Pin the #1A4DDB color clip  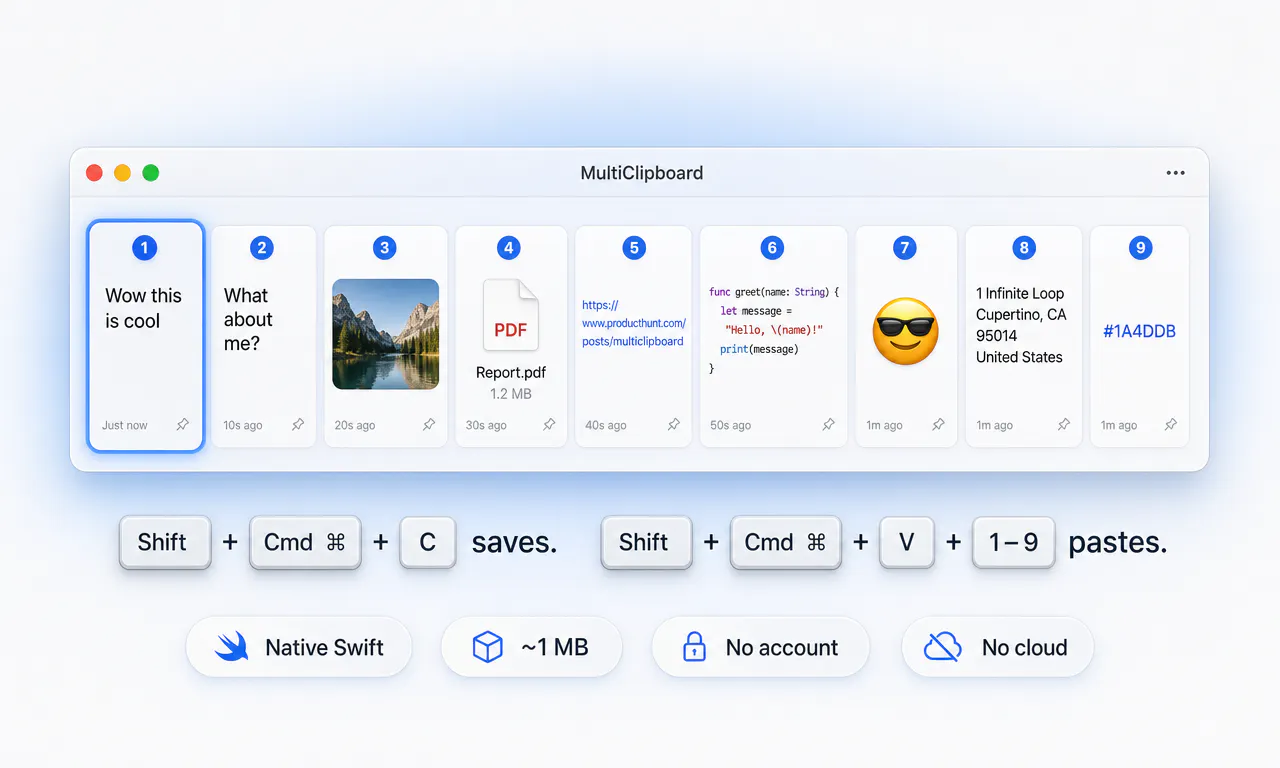click(x=1170, y=425)
